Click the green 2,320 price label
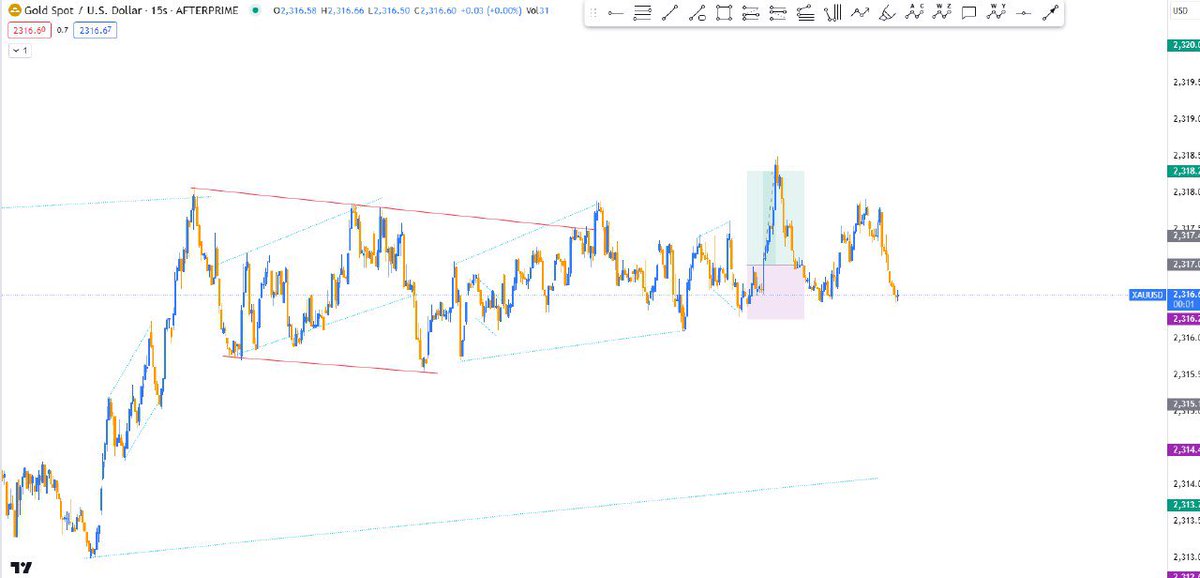The height and width of the screenshot is (578, 1200). pyautogui.click(x=1184, y=45)
